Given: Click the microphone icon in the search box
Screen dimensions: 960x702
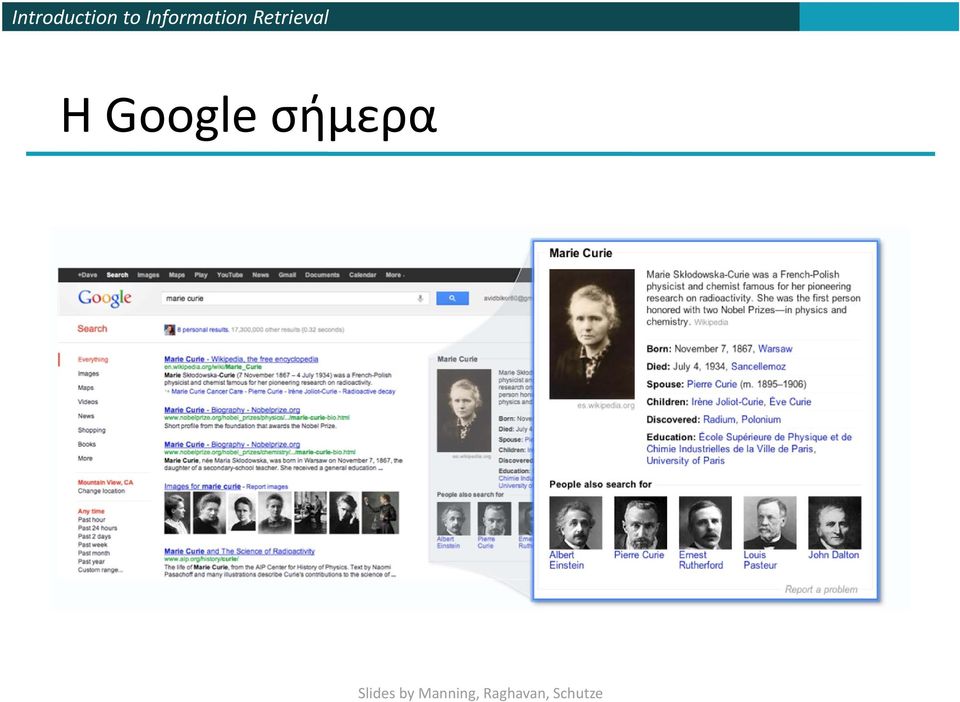Looking at the screenshot, I should pos(420,298).
